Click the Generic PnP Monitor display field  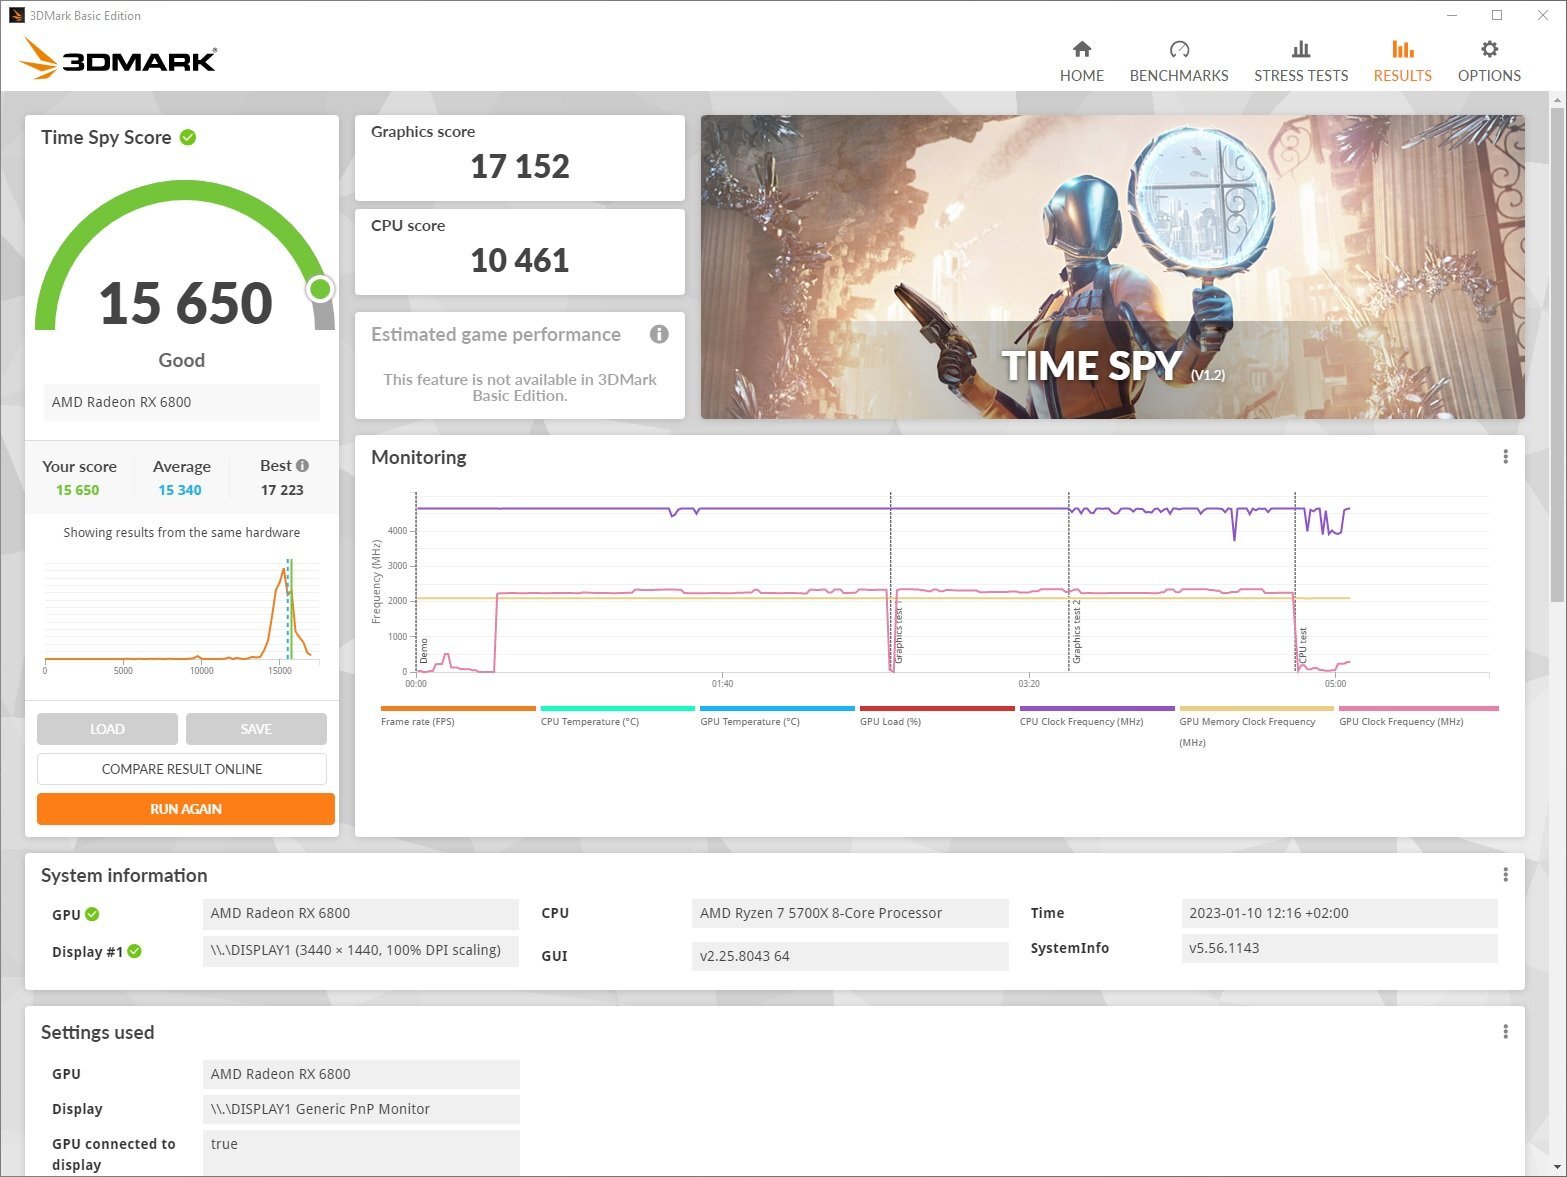[361, 1109]
